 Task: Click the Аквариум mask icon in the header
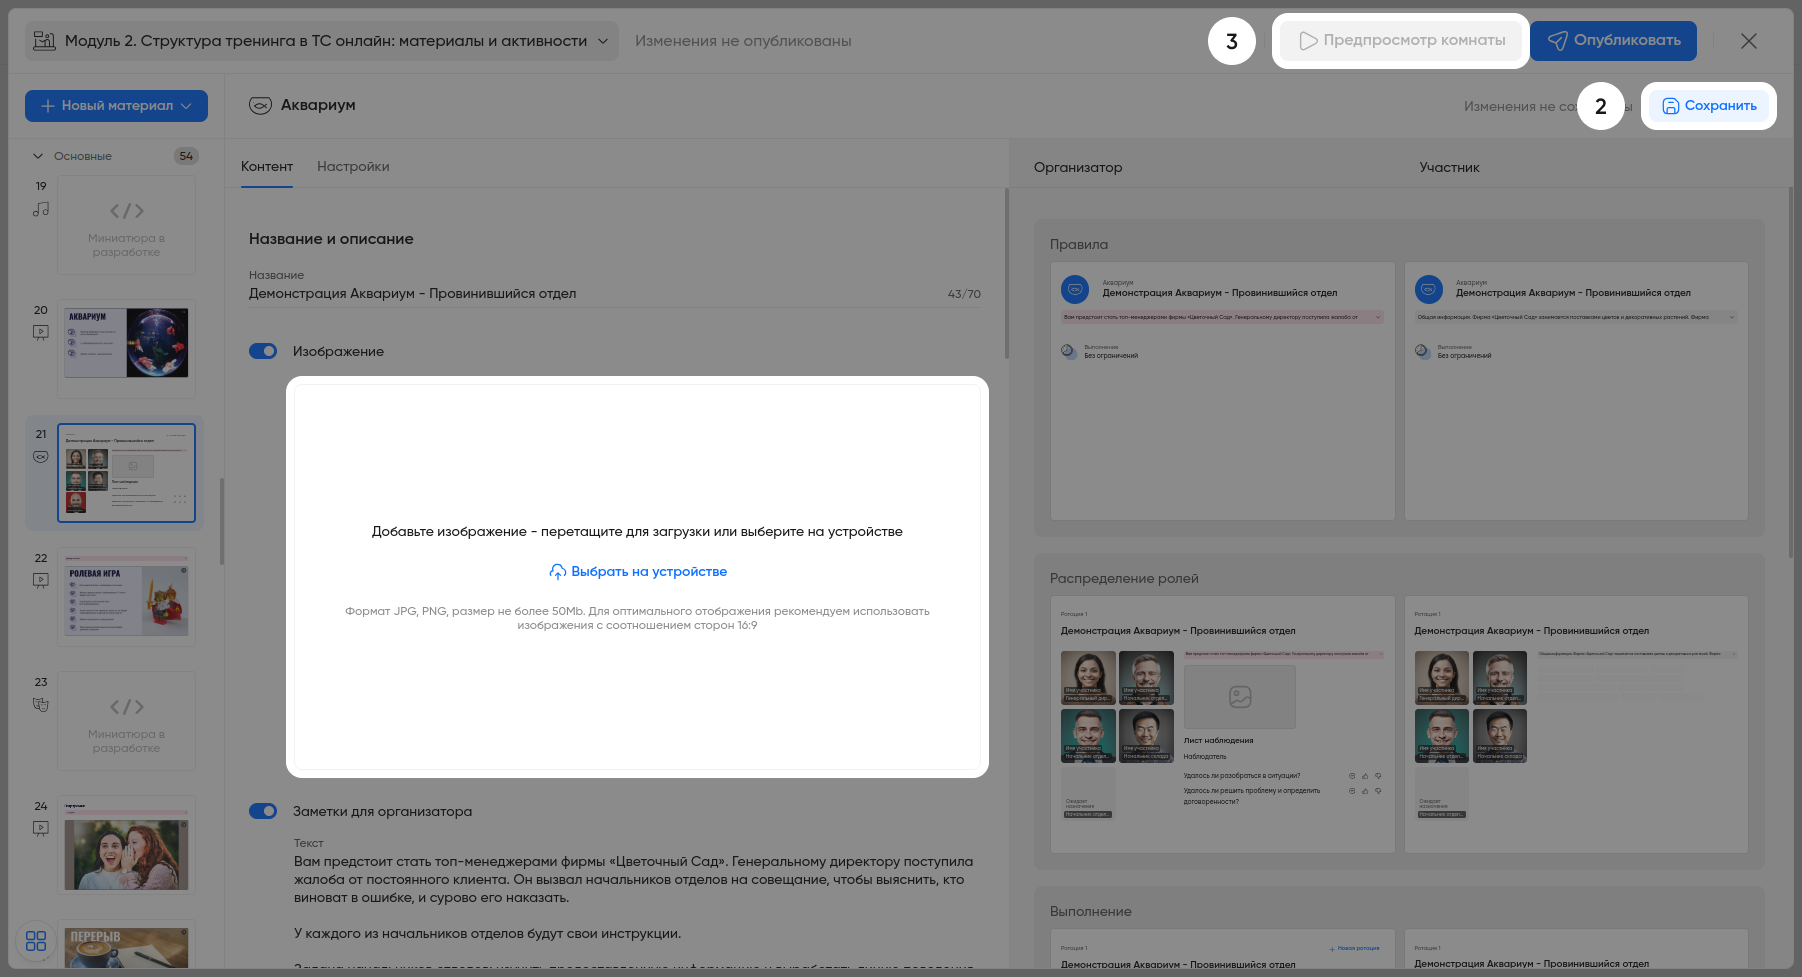(x=260, y=106)
